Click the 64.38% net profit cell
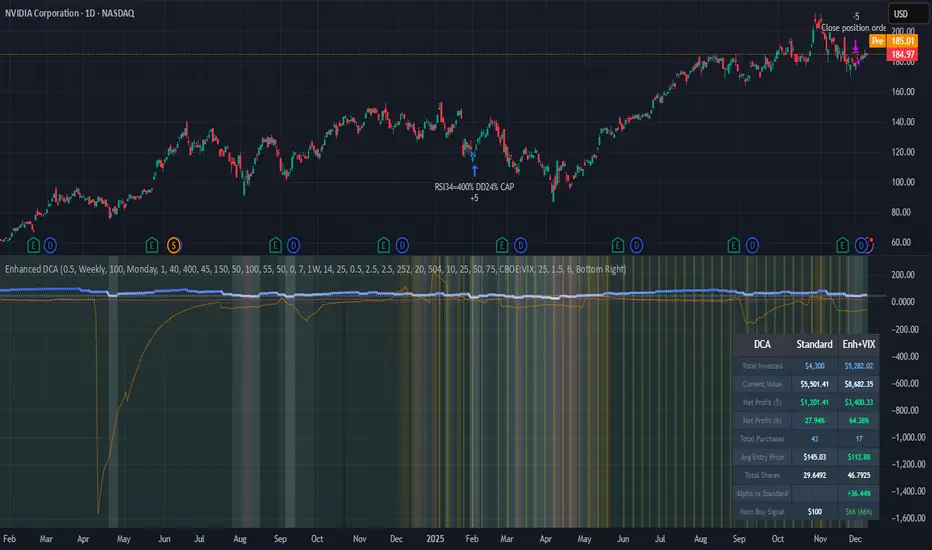The height and width of the screenshot is (550, 932). (x=859, y=420)
